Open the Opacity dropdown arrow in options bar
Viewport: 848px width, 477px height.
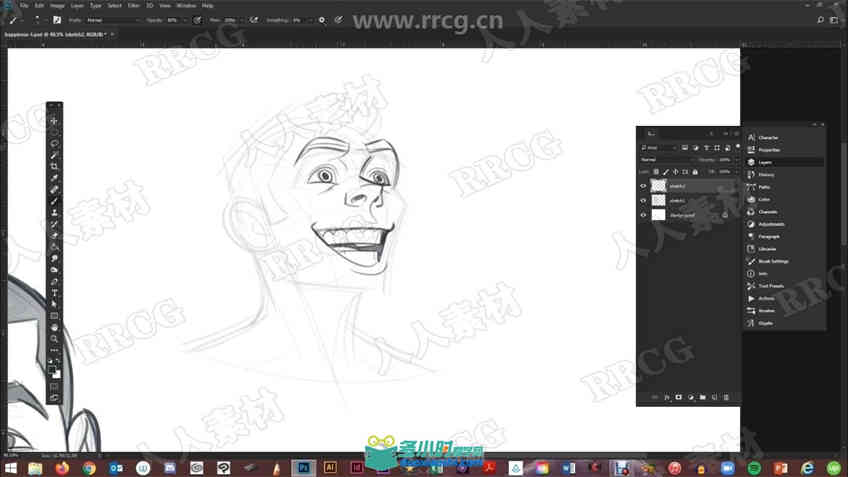[184, 20]
